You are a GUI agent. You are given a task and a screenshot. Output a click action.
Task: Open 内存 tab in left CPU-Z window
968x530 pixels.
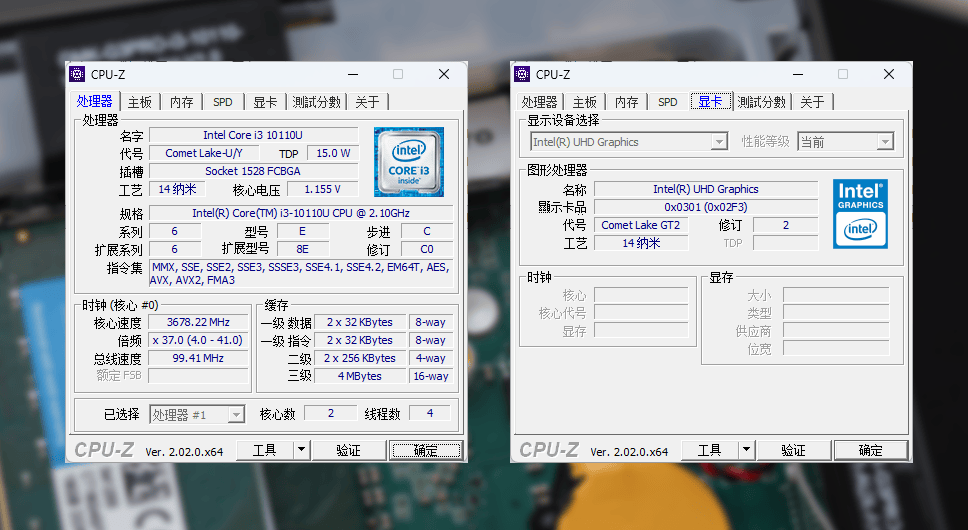tap(182, 102)
